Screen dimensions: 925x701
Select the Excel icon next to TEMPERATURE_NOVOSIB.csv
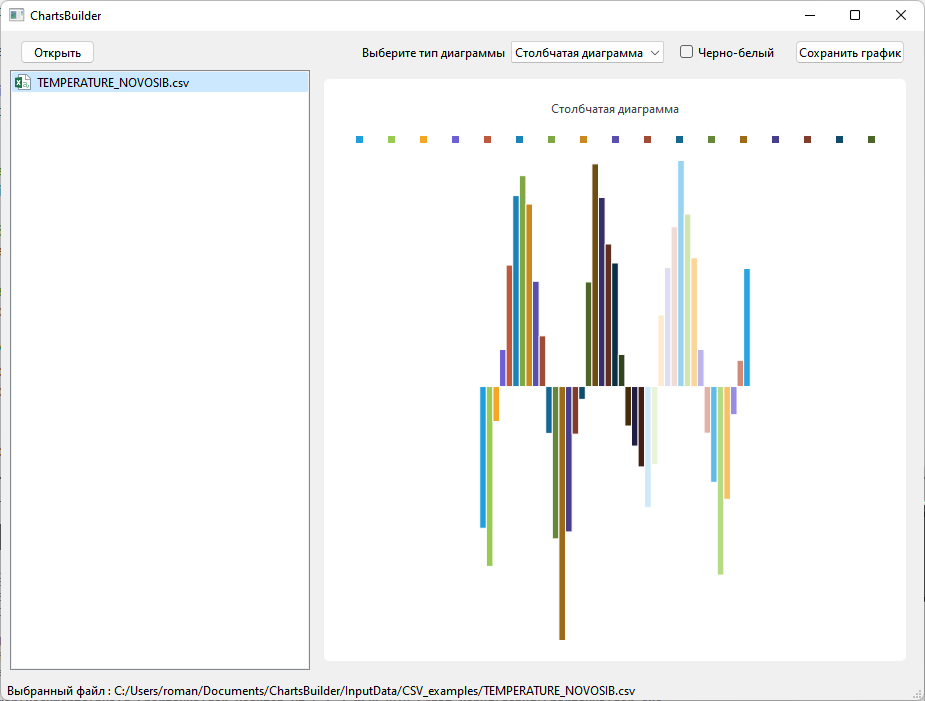coord(22,82)
